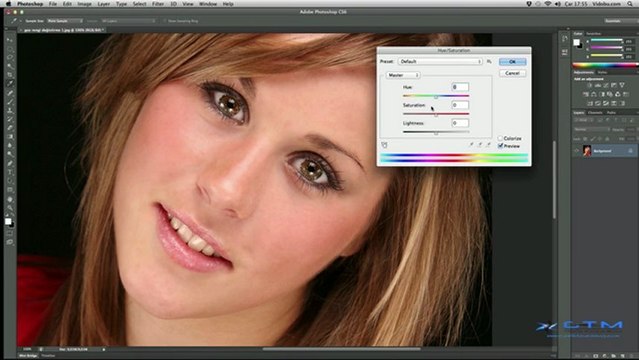Click the on-image adjustment hand icon
Screen dimensions: 639x360
pos(384,145)
